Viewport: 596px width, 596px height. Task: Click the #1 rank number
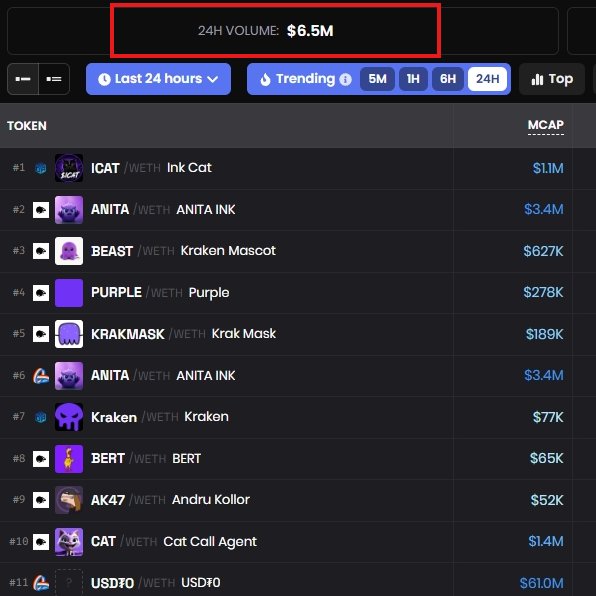click(19, 168)
